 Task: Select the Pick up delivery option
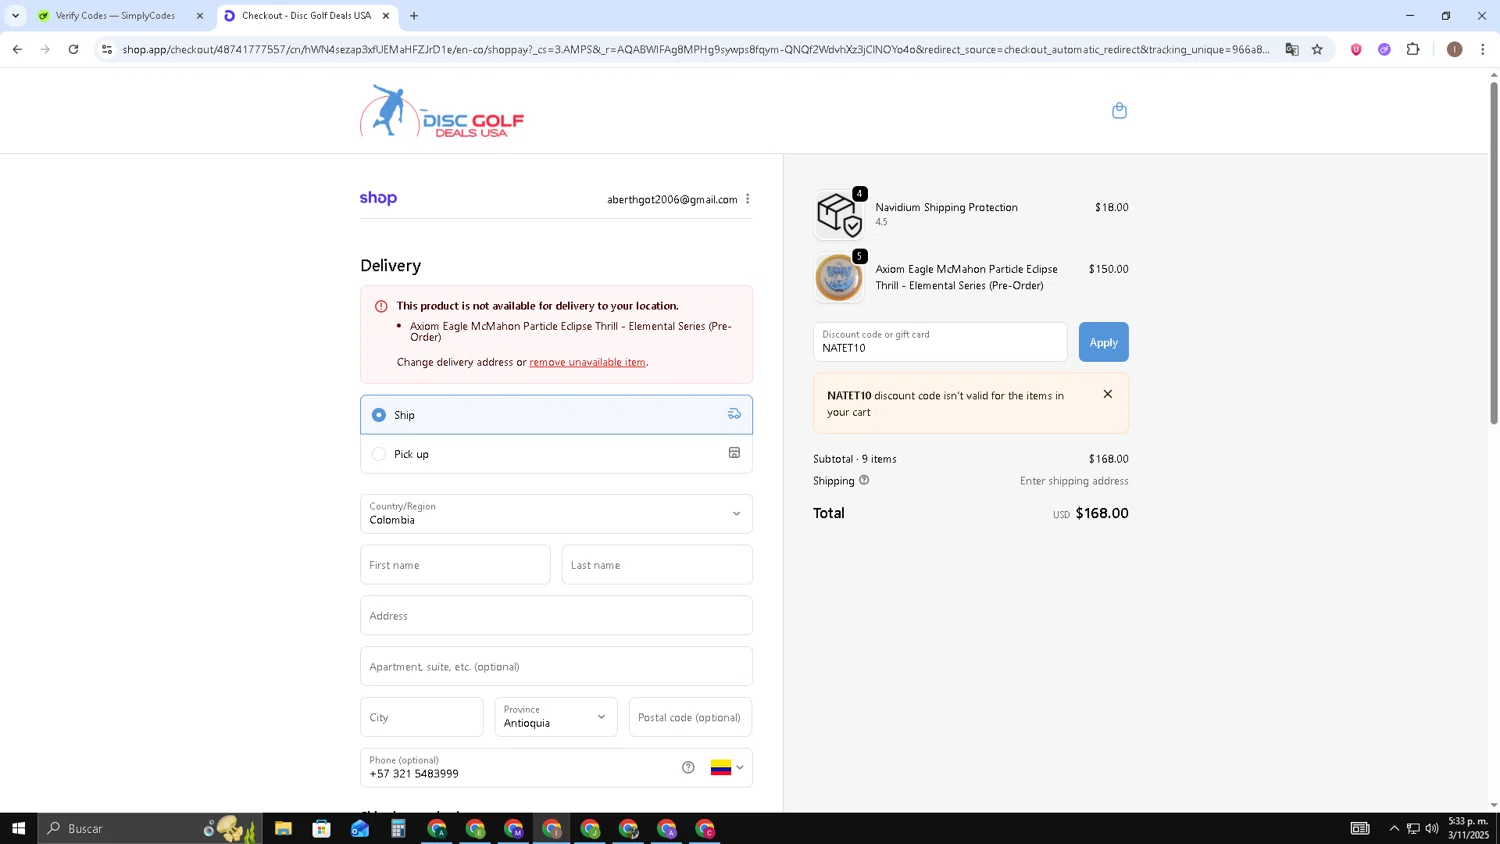tap(556, 454)
